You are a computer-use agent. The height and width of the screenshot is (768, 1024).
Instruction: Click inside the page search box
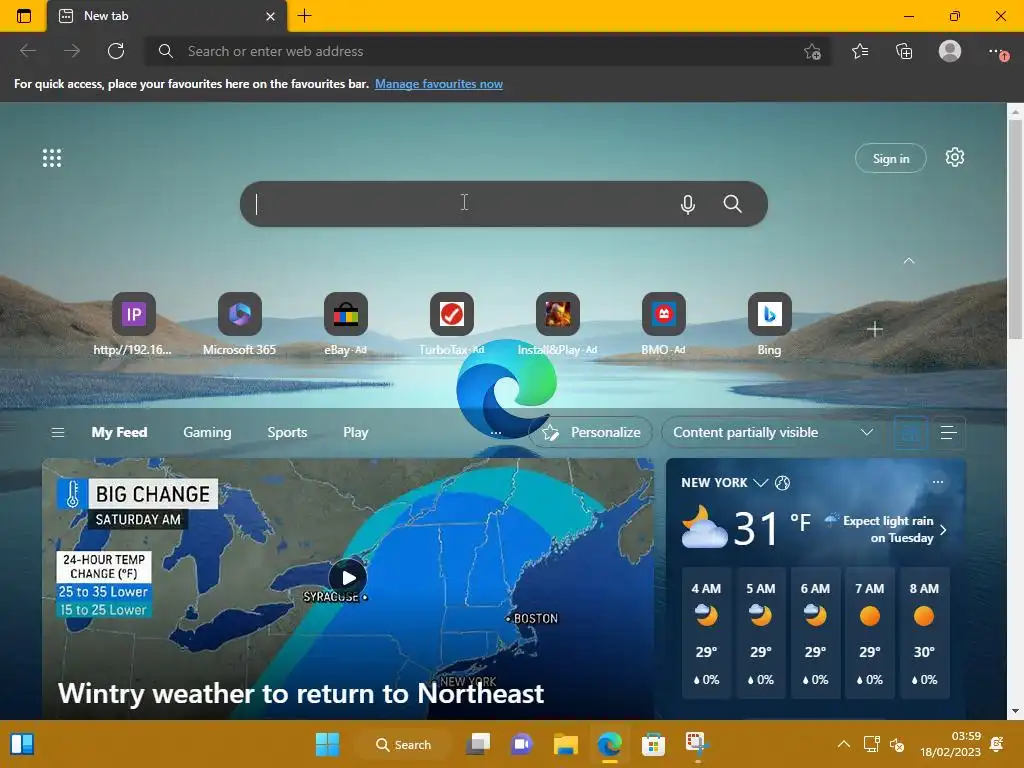point(504,204)
